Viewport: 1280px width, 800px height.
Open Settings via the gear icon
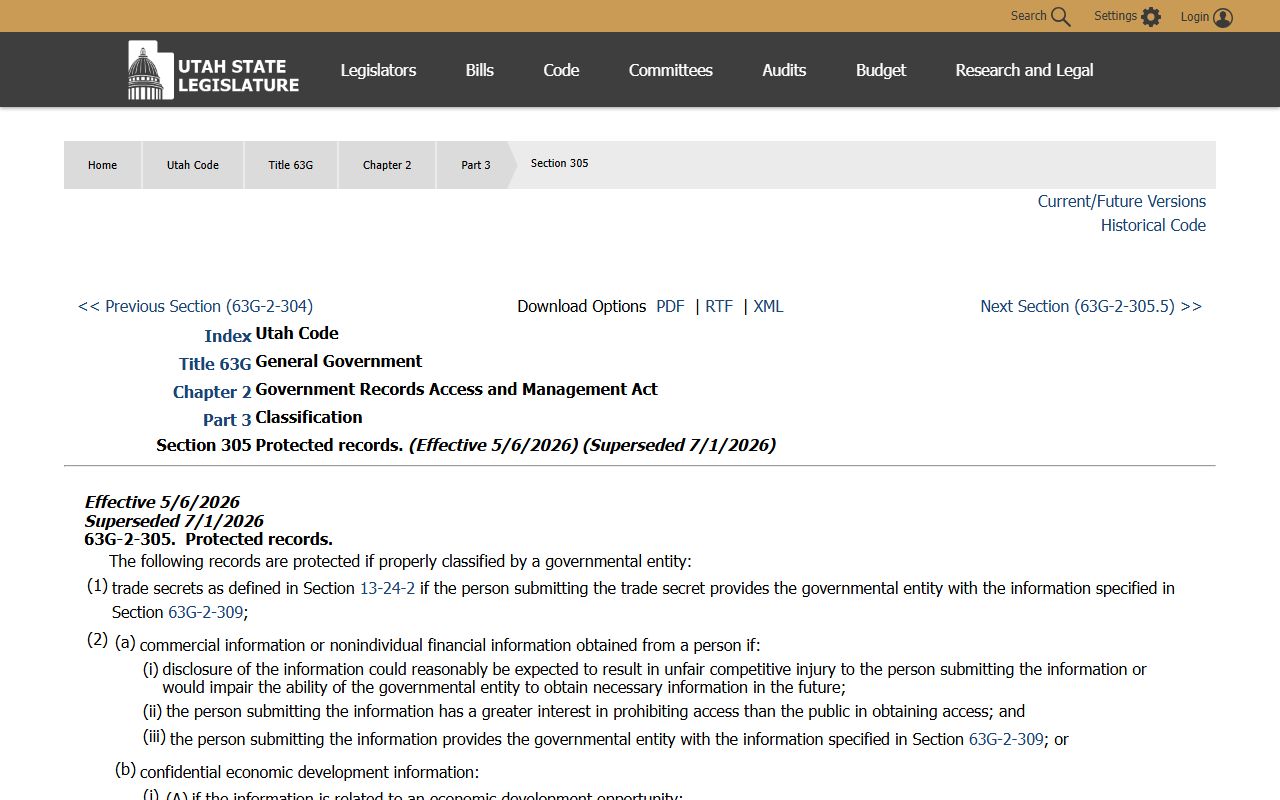point(1151,17)
